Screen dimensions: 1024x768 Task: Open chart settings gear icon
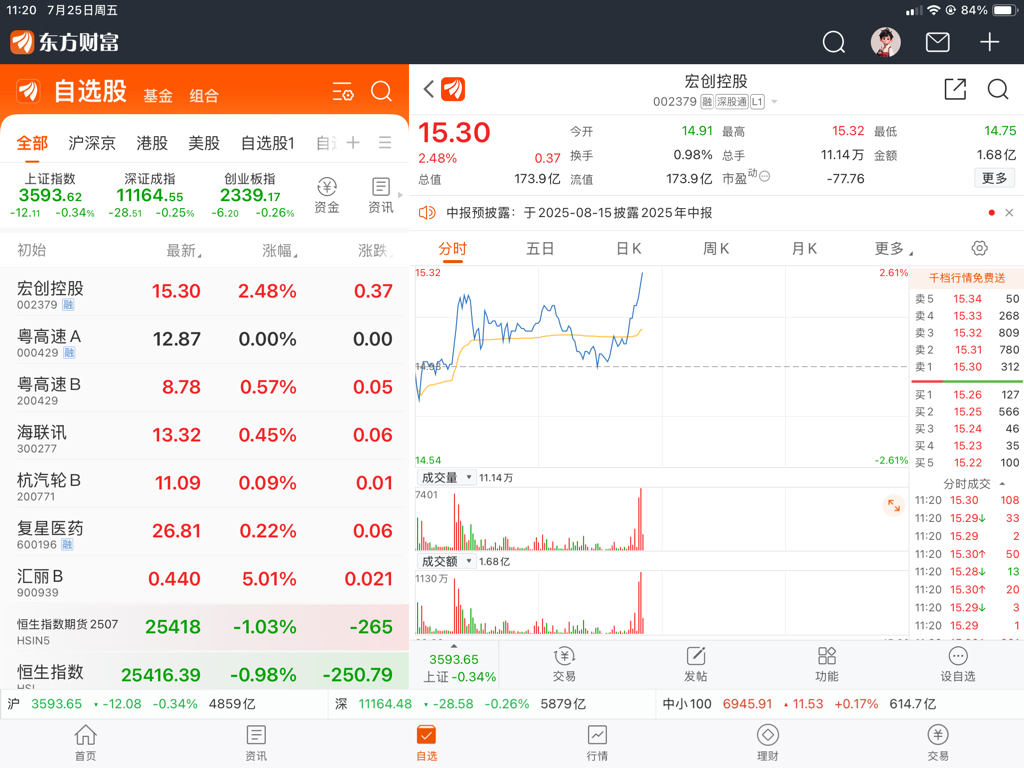979,248
